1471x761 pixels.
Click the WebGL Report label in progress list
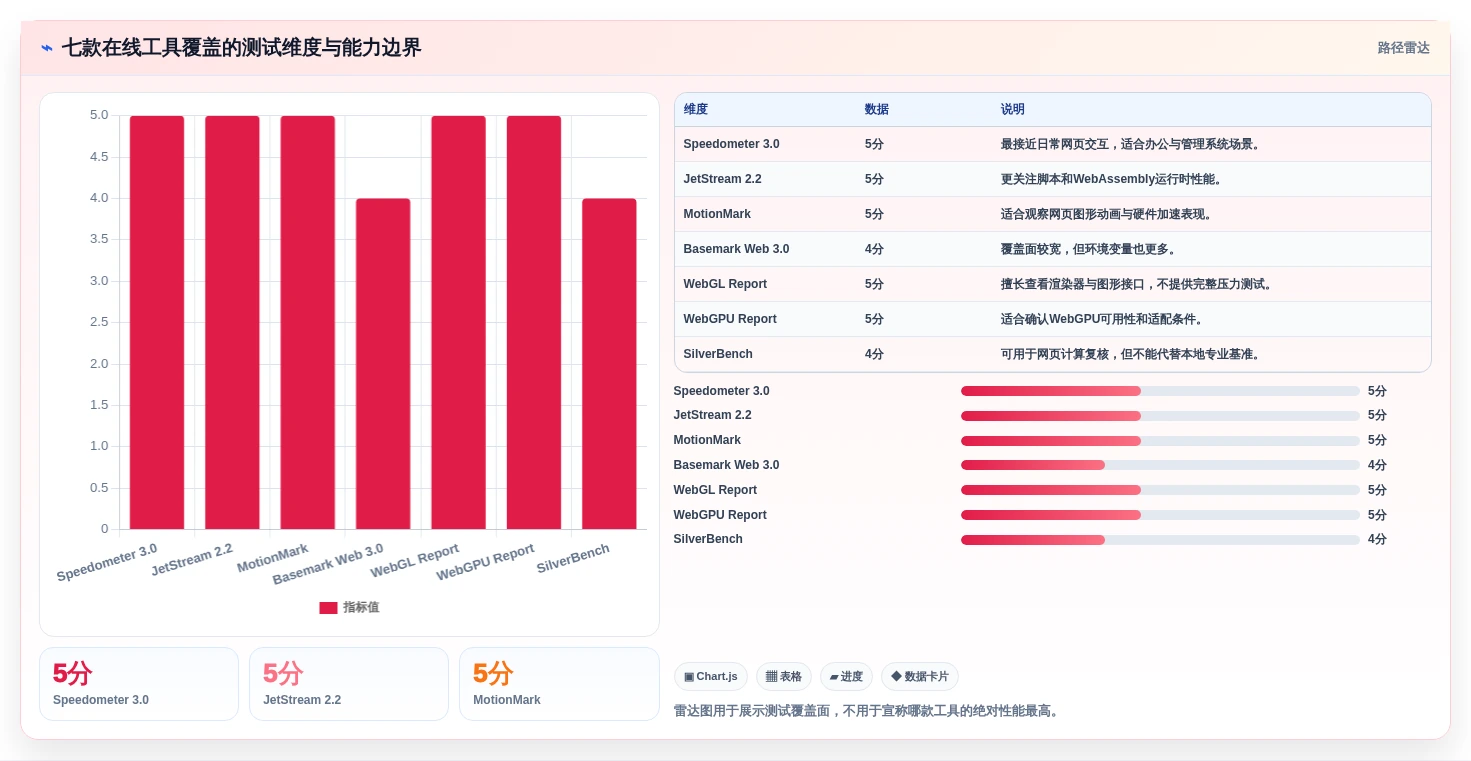tap(715, 490)
